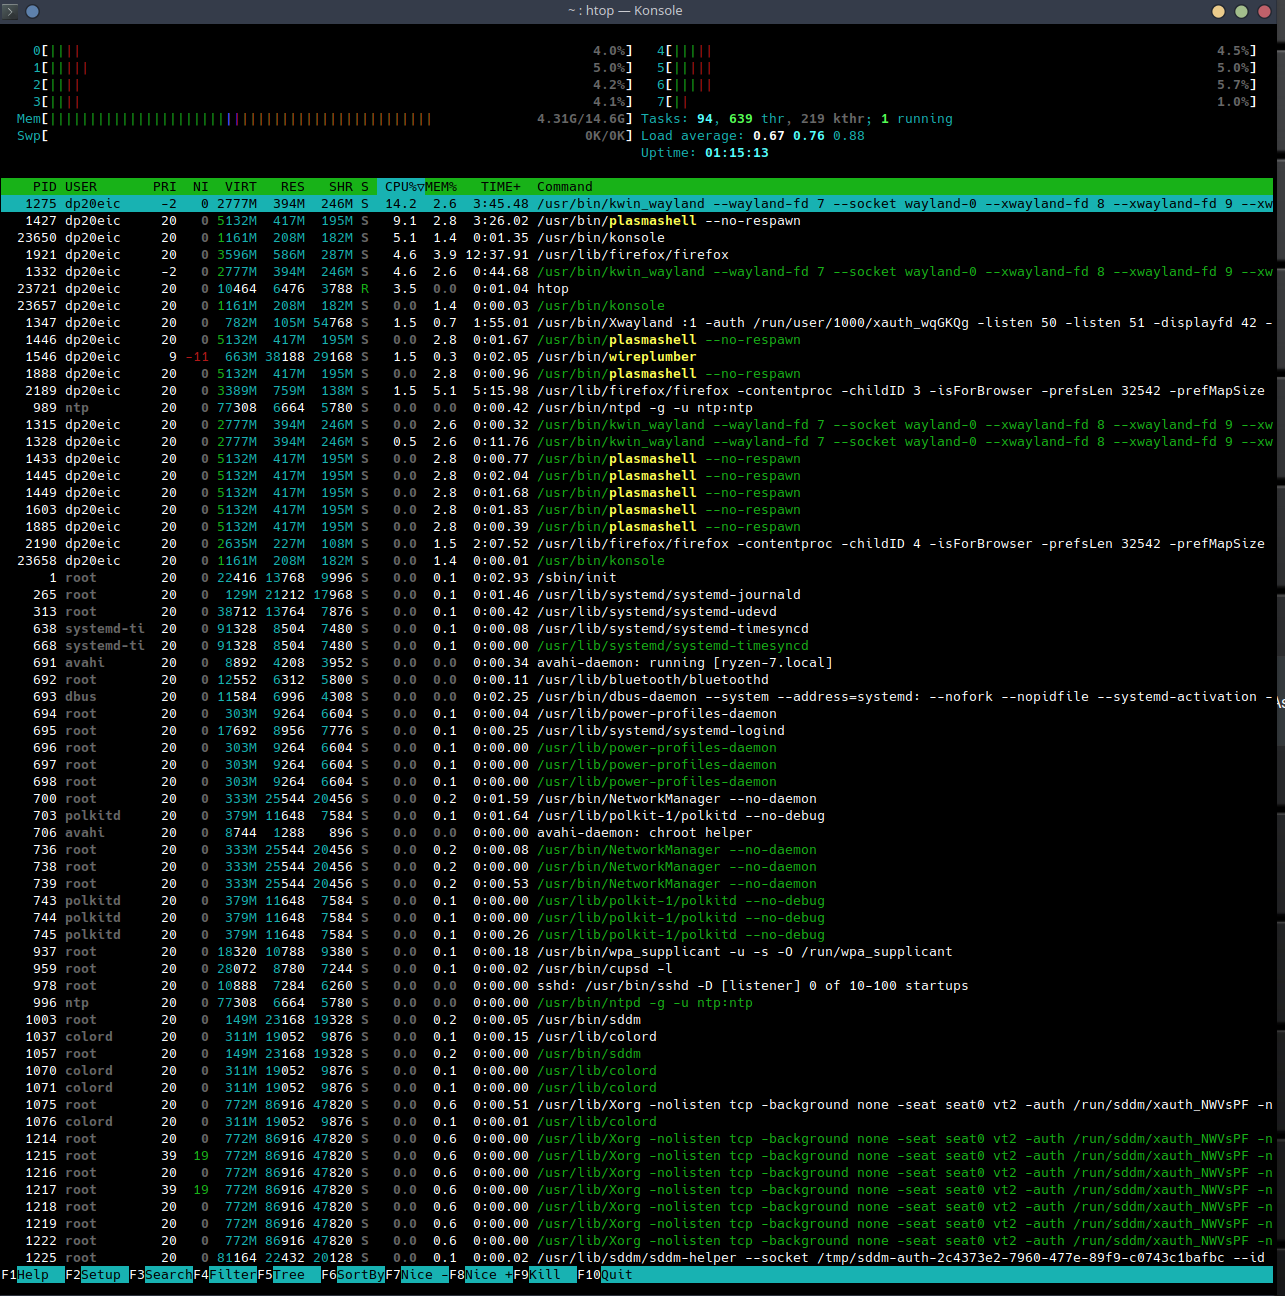
Task: Click the Mem usage bar meter
Action: (x=325, y=119)
